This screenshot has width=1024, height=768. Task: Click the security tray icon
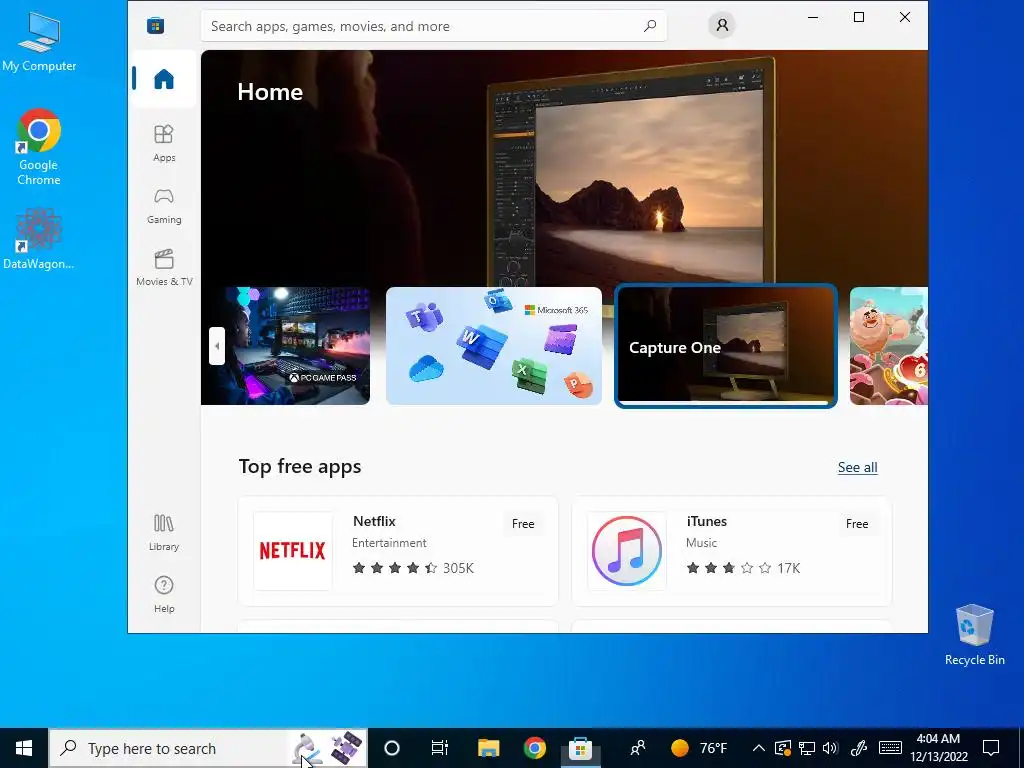[782, 748]
